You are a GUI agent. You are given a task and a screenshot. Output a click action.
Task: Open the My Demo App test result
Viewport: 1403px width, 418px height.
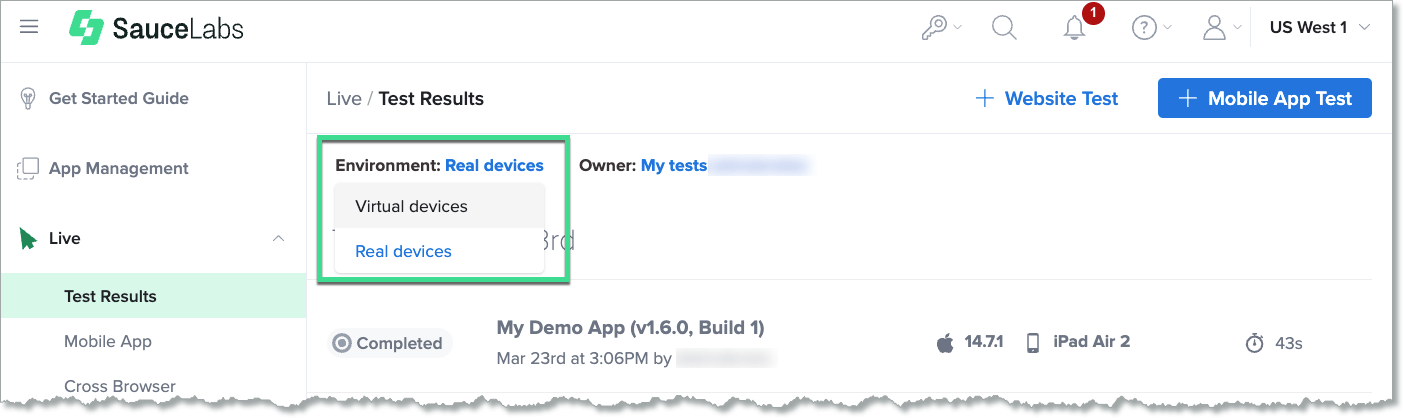(x=630, y=328)
